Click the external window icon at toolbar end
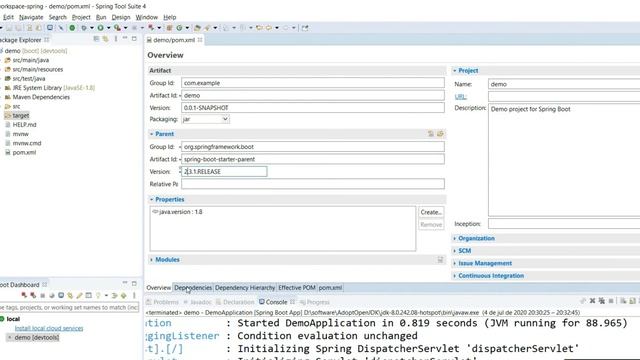Screen dimensions: 640x360 305,28
